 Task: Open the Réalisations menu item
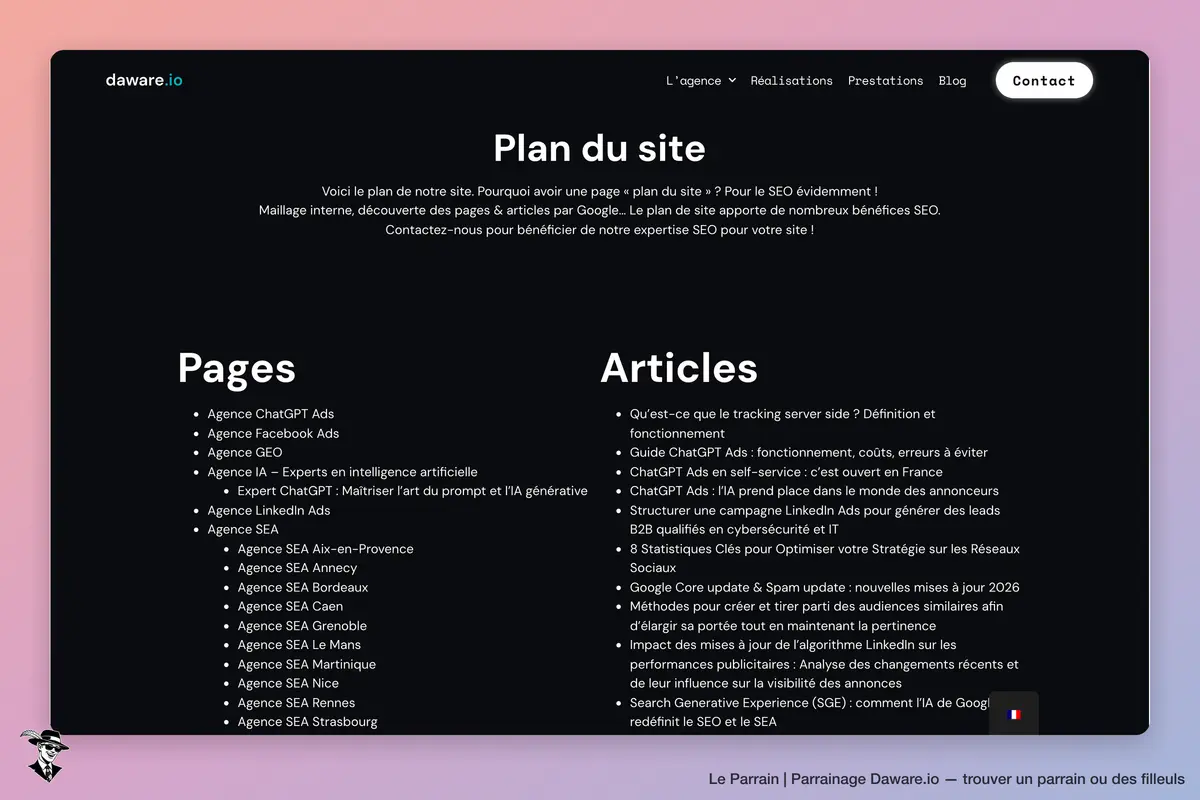(x=791, y=81)
